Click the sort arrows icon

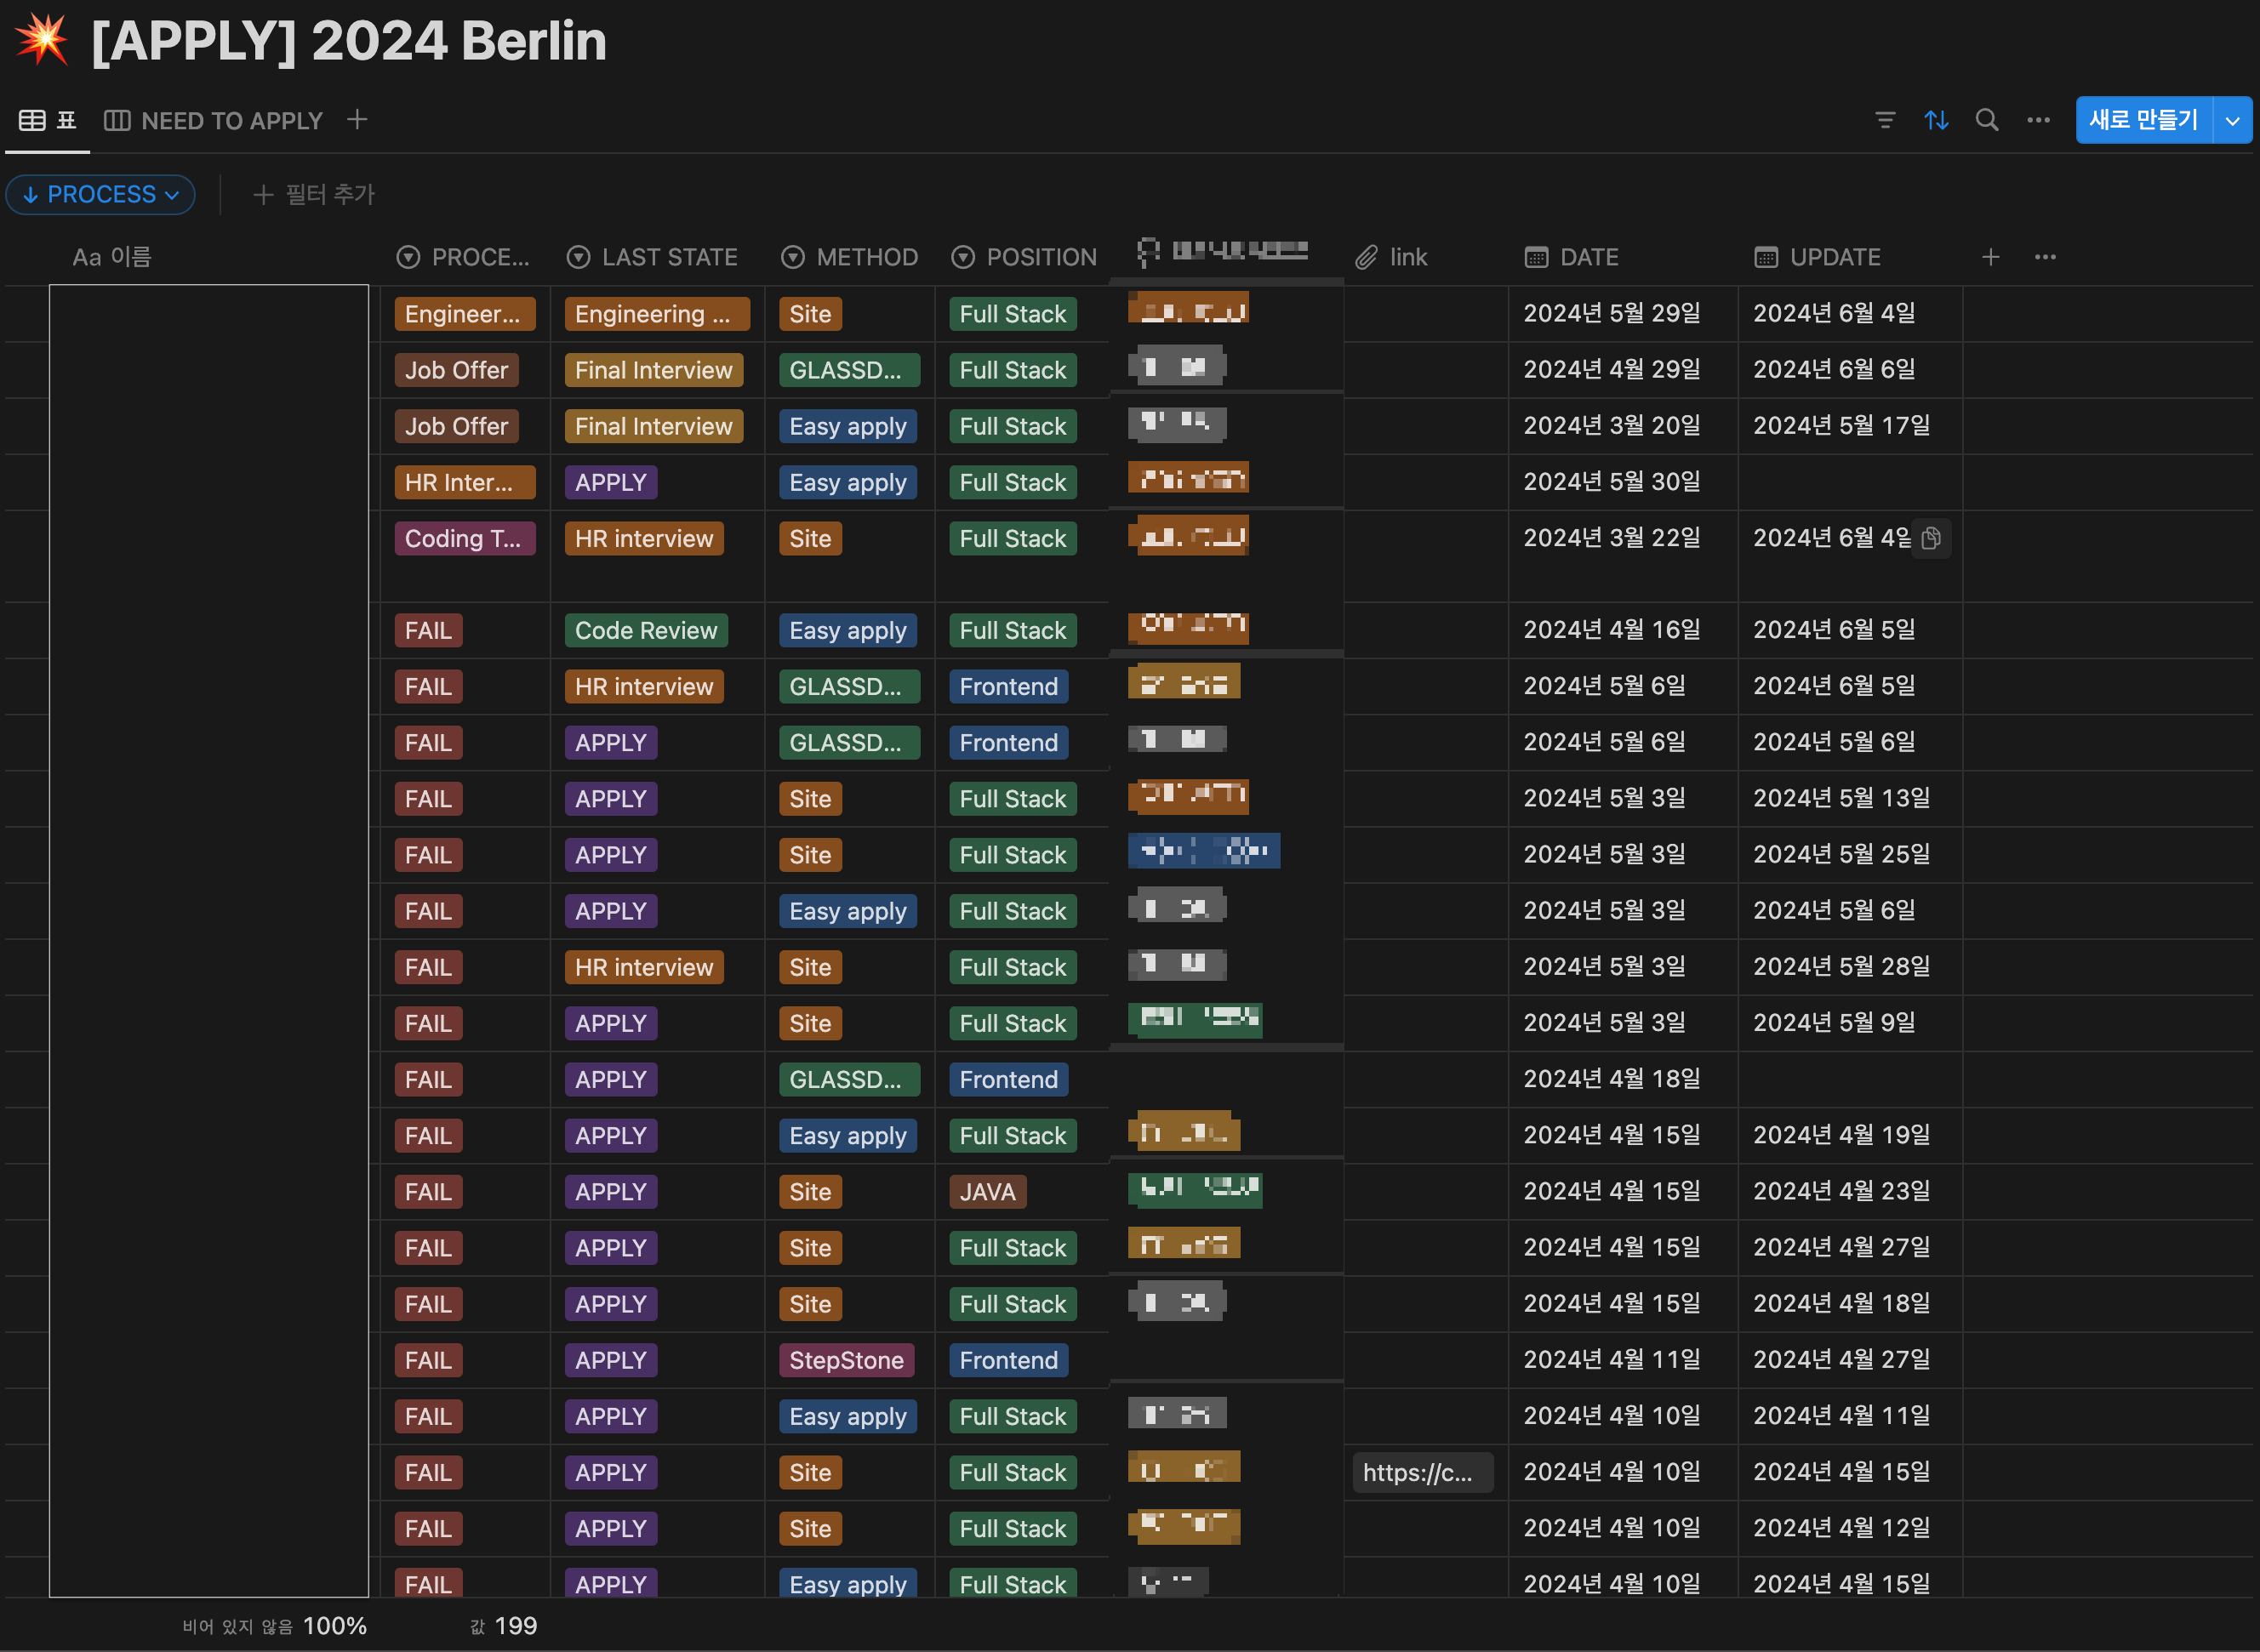click(1936, 120)
